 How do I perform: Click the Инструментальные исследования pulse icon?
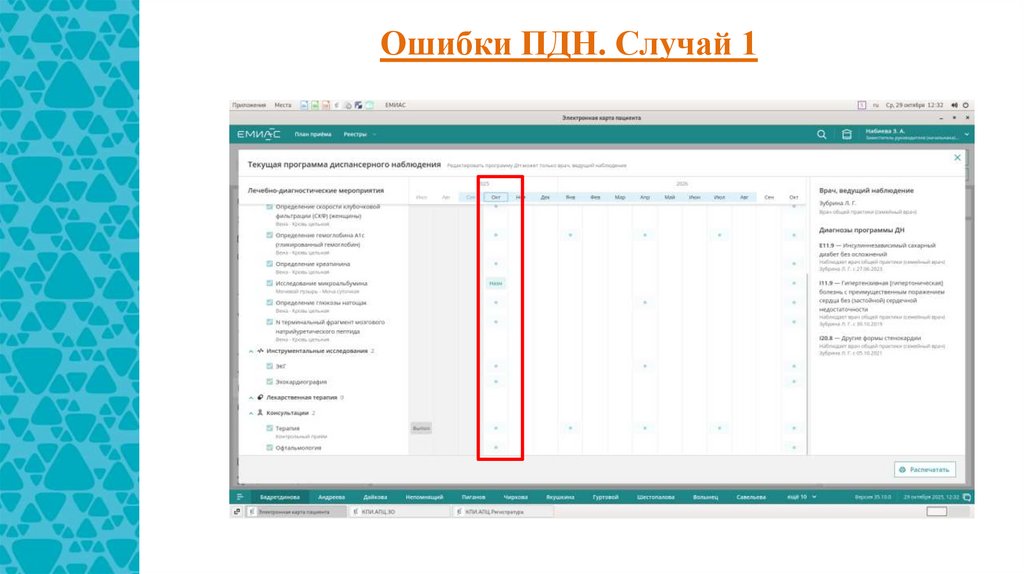coord(260,351)
